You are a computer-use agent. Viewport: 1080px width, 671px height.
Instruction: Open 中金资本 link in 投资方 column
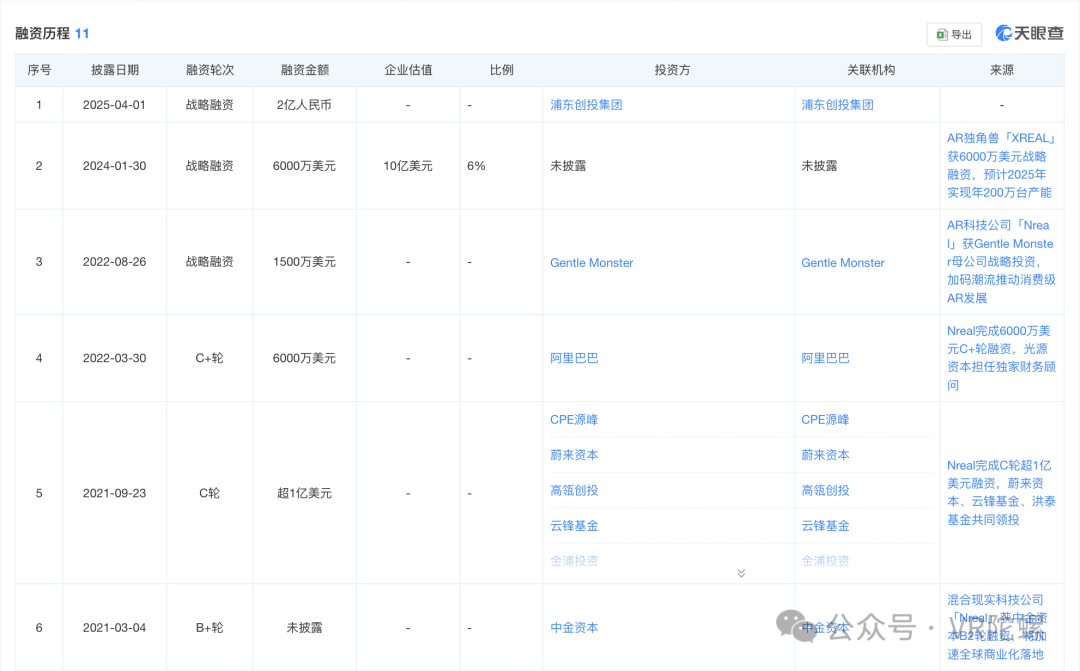pyautogui.click(x=574, y=628)
